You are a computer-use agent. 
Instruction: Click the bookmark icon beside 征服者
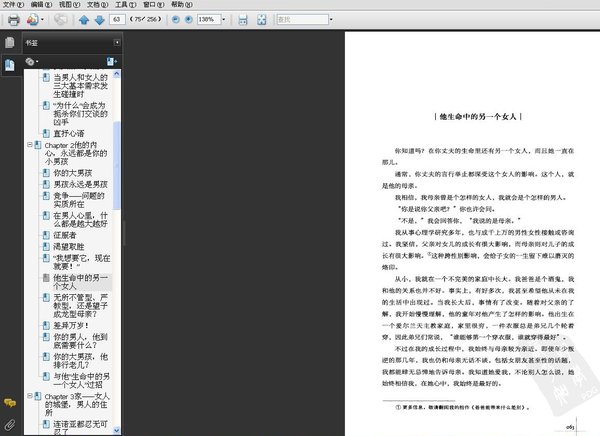[x=46, y=235]
